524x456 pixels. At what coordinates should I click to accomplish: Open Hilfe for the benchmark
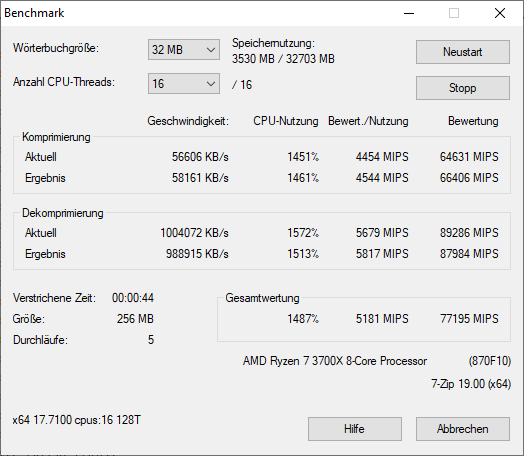click(x=355, y=429)
